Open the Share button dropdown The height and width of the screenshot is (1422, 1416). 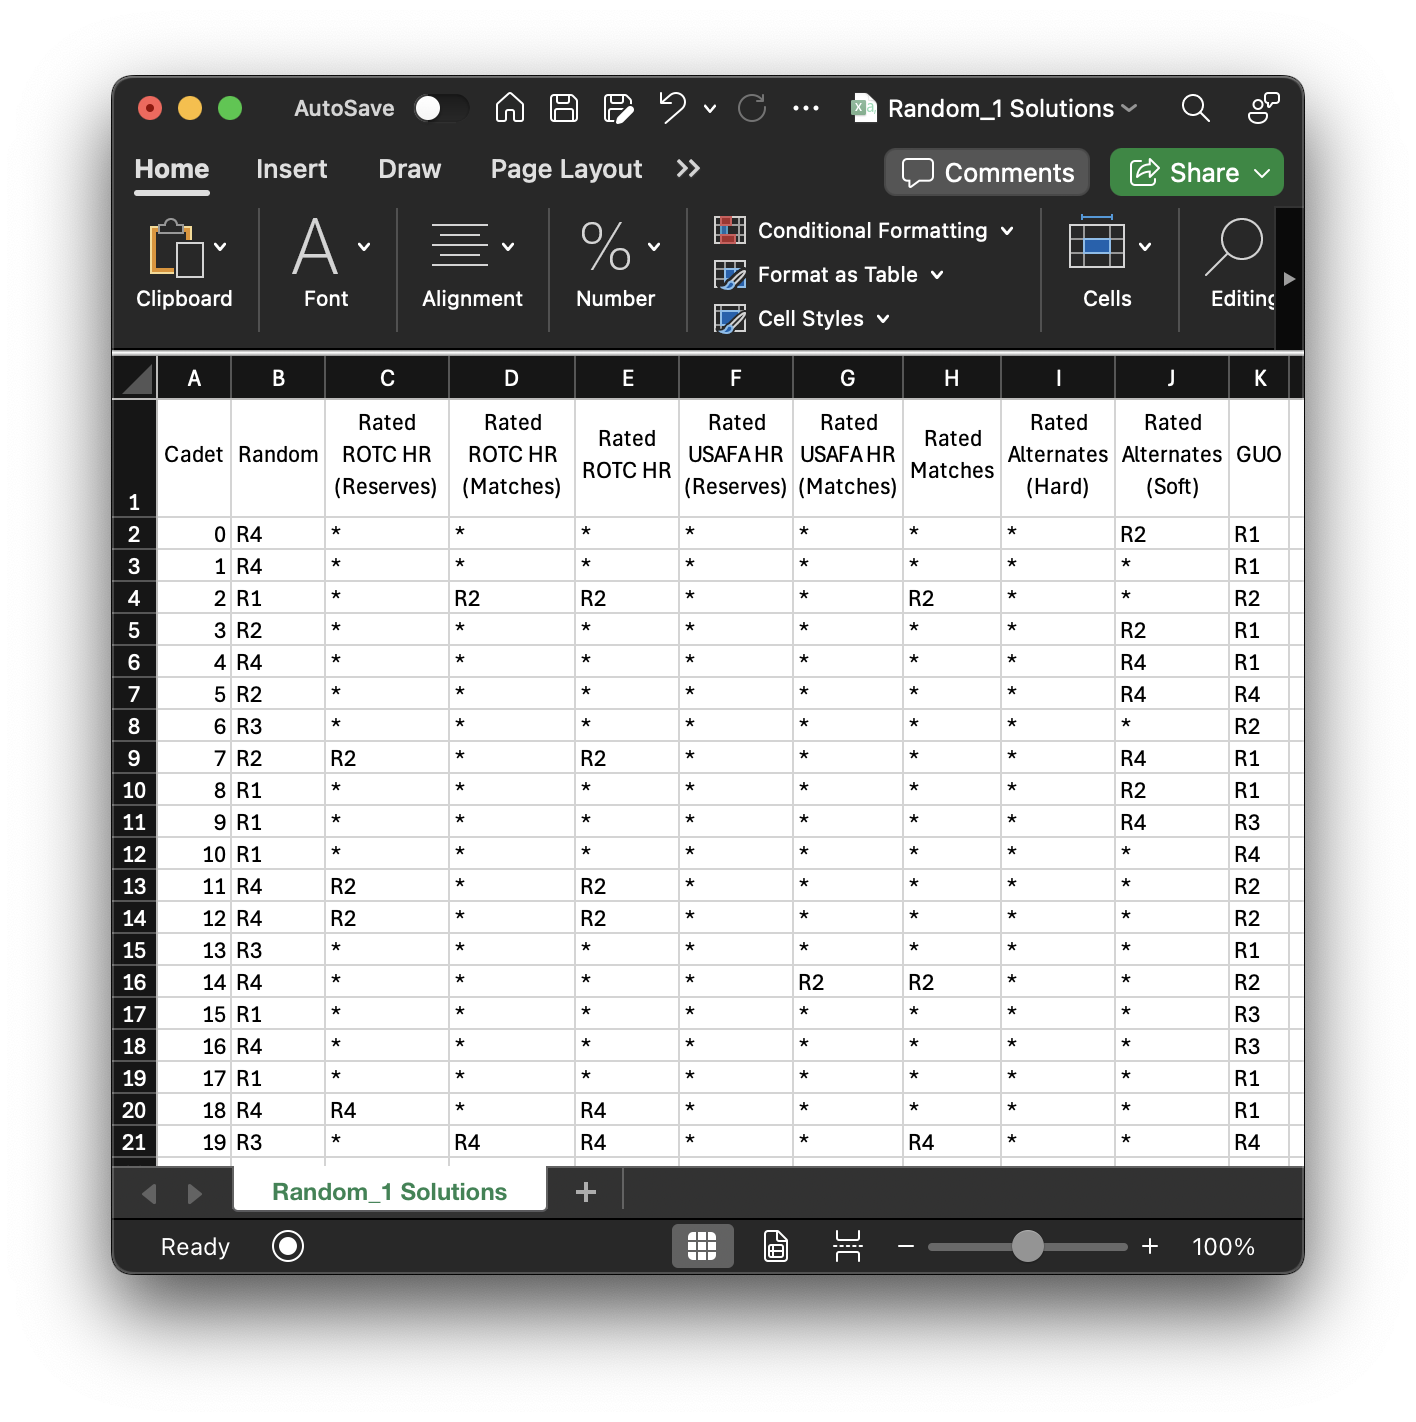(x=1262, y=173)
